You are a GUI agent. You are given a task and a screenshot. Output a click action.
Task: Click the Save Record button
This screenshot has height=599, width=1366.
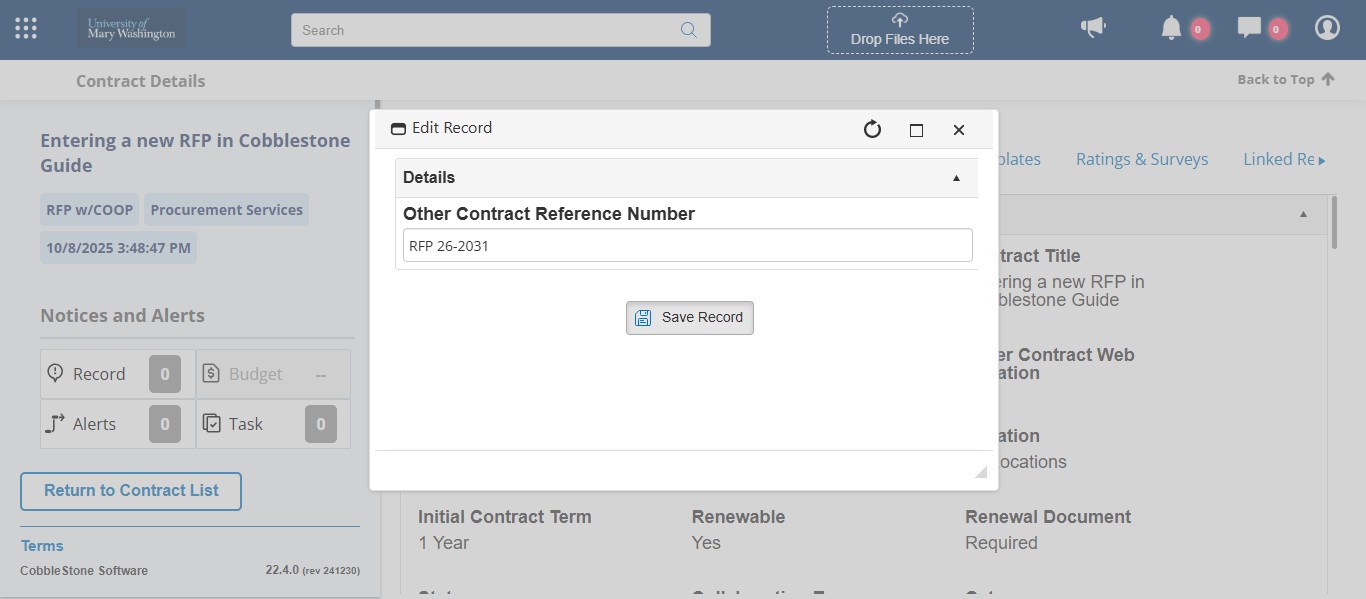tap(689, 318)
